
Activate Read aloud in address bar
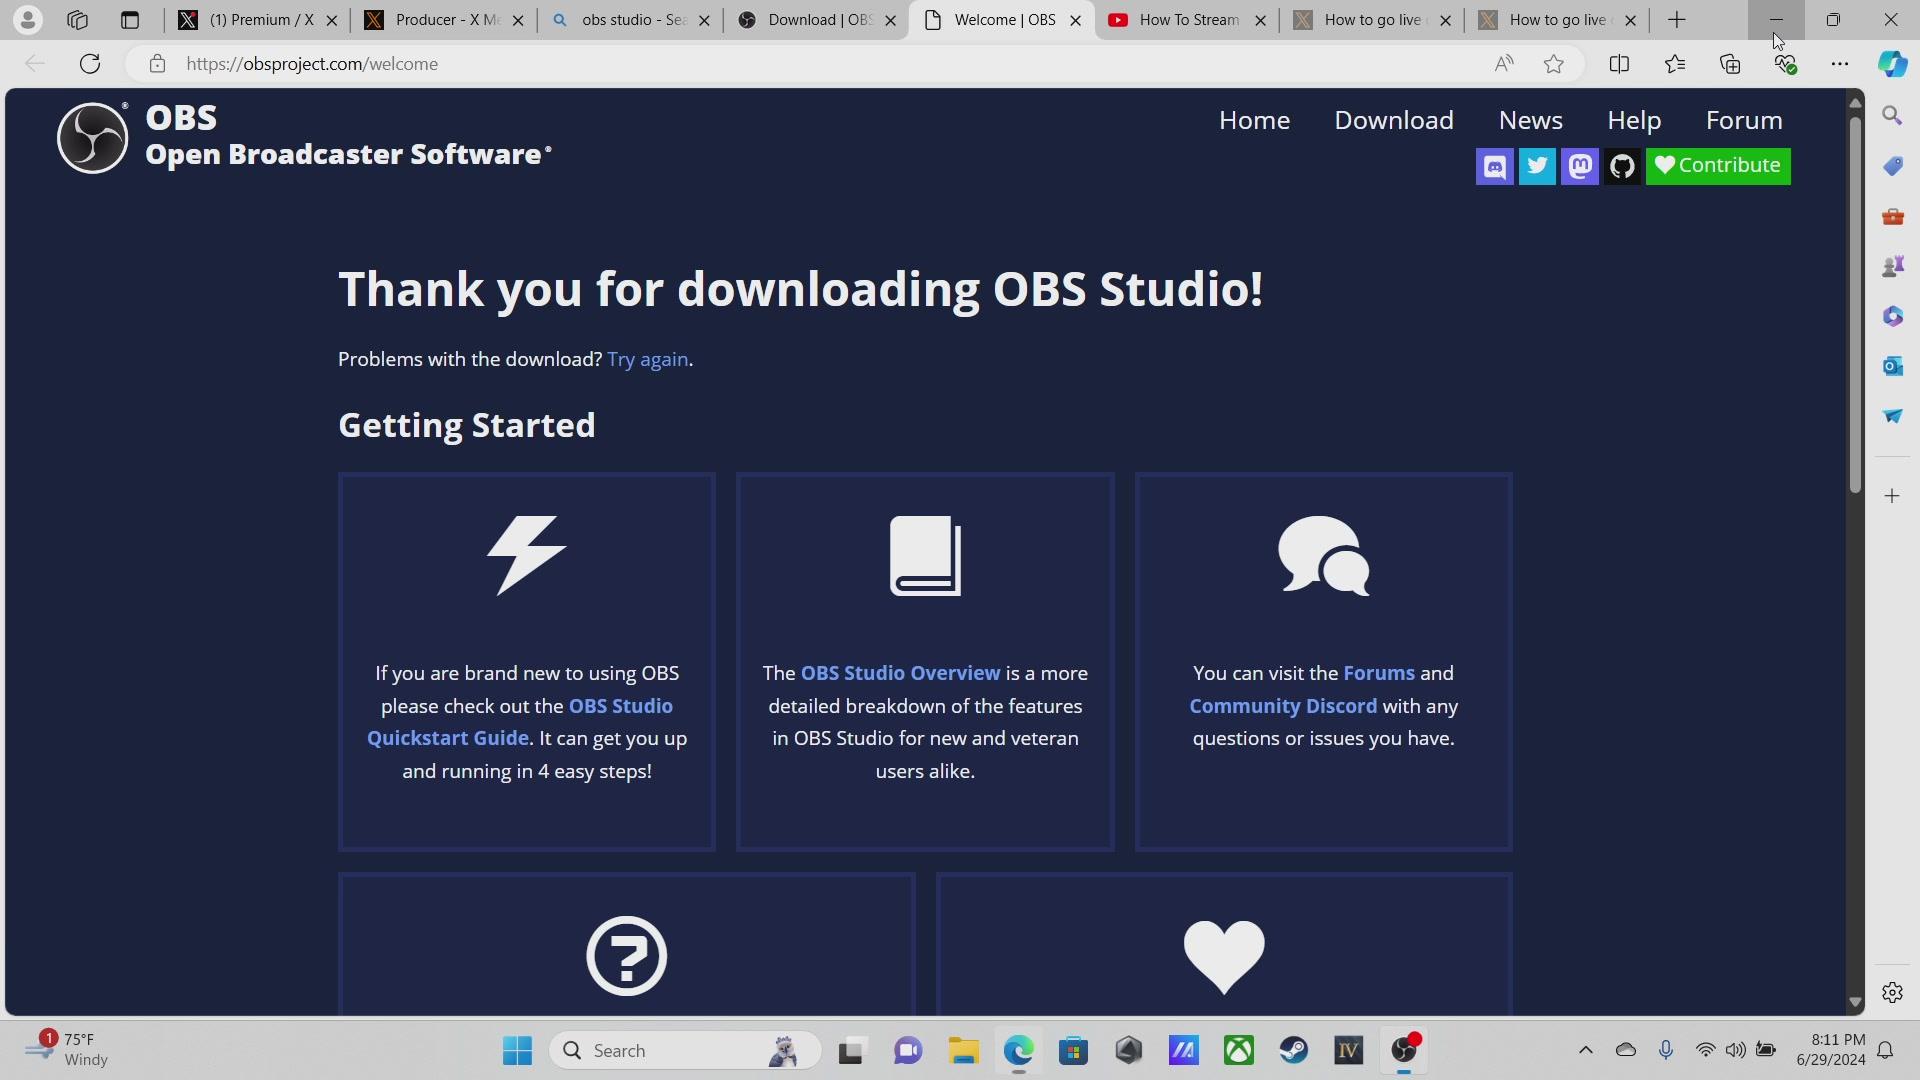(x=1503, y=64)
